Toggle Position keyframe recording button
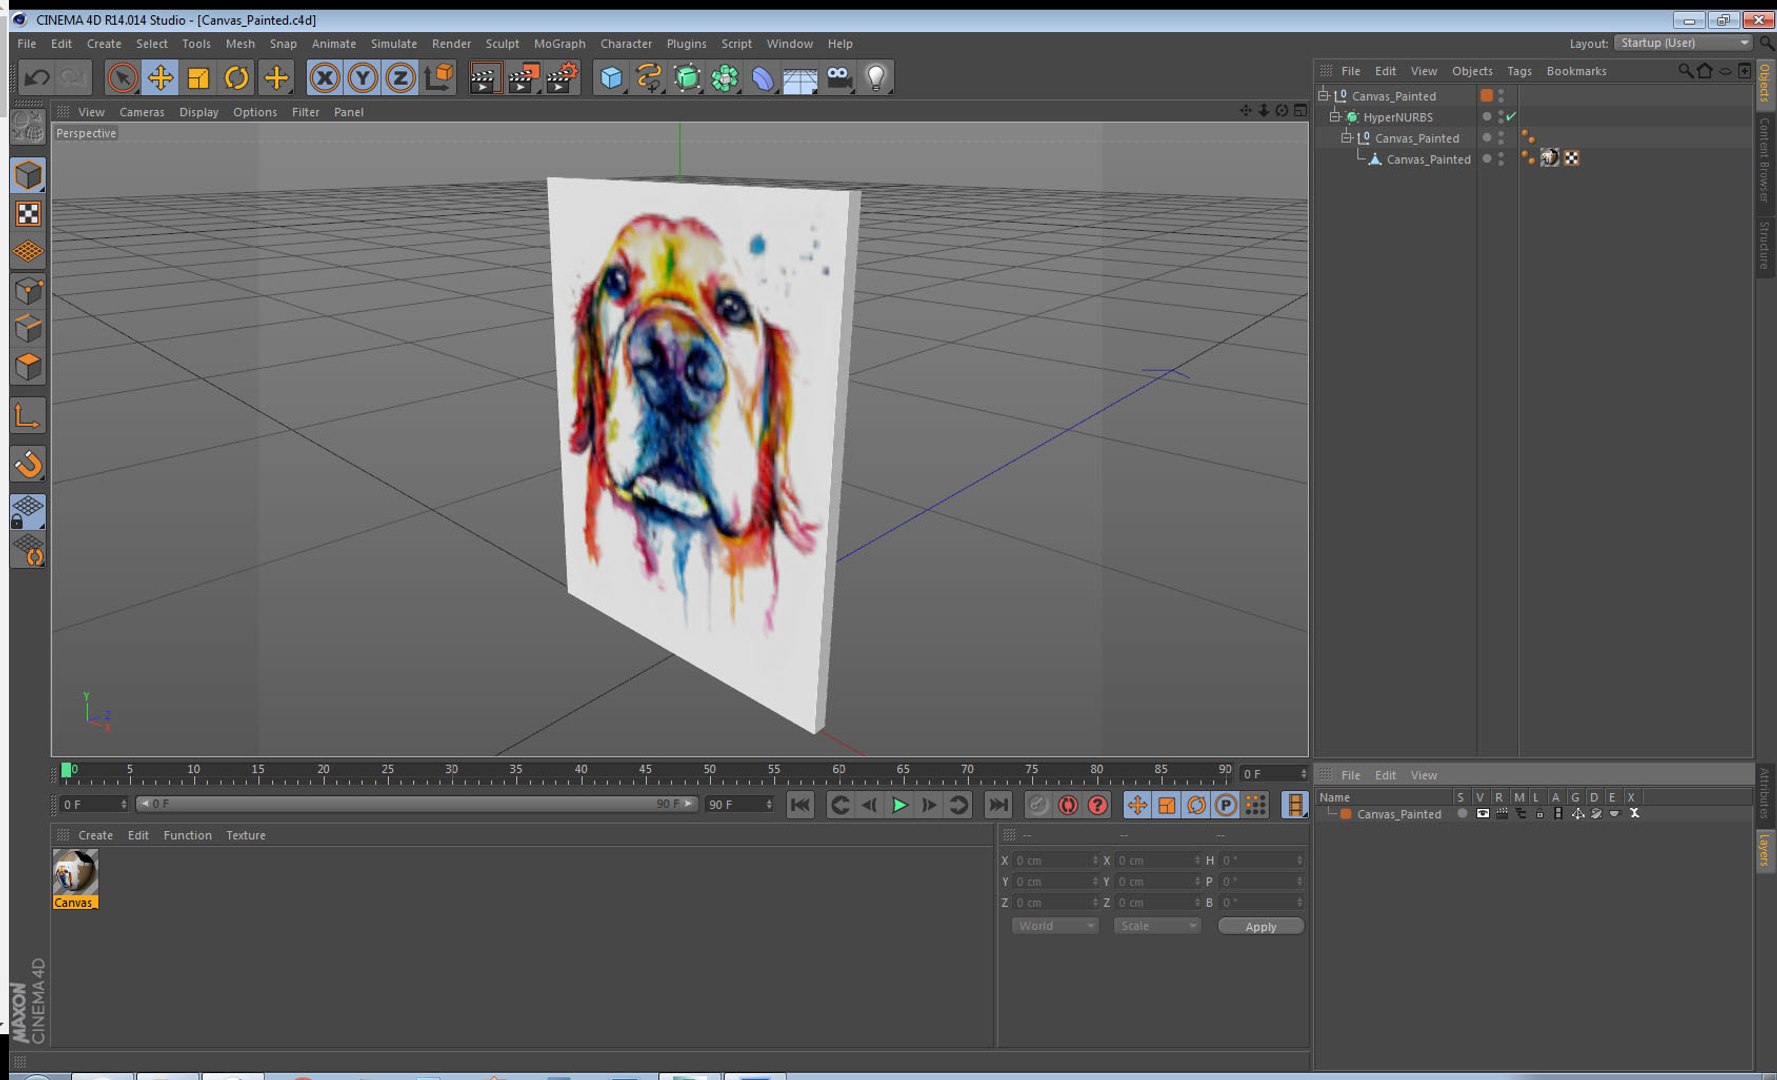 tap(1137, 805)
